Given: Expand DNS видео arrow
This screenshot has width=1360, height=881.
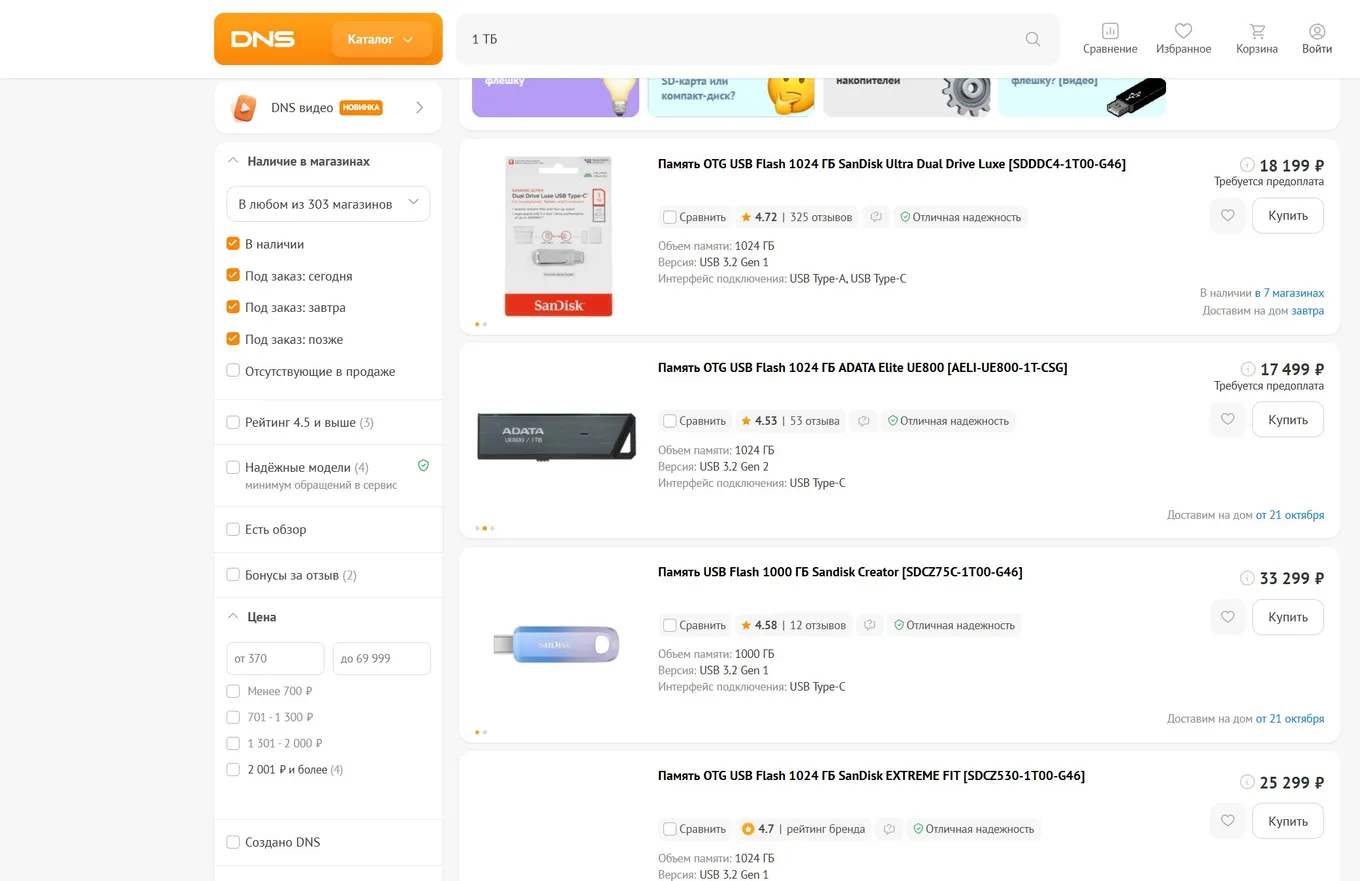Looking at the screenshot, I should pyautogui.click(x=420, y=108).
